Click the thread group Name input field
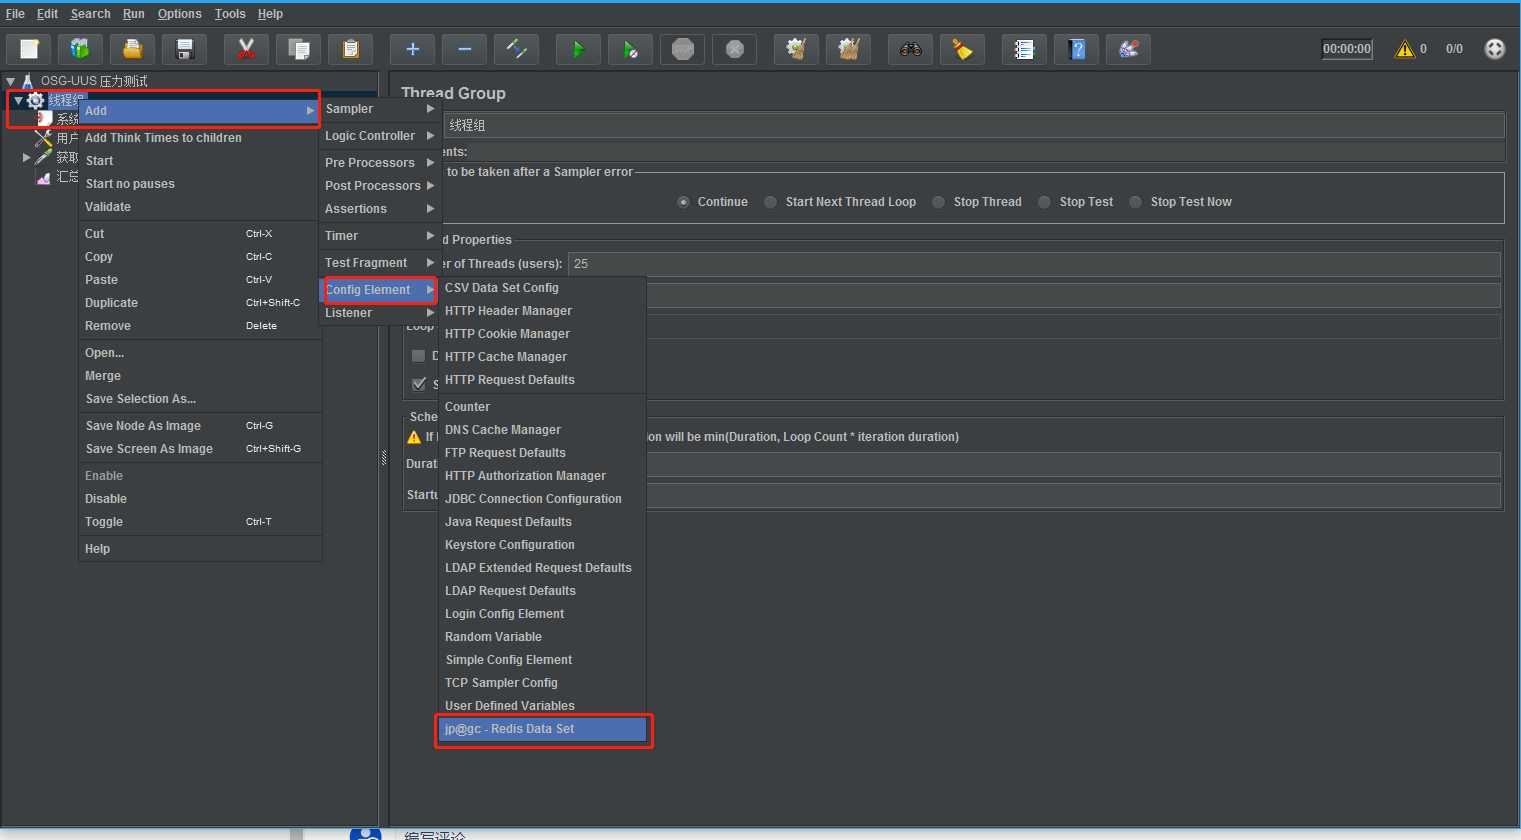Image resolution: width=1521 pixels, height=840 pixels. click(973, 125)
